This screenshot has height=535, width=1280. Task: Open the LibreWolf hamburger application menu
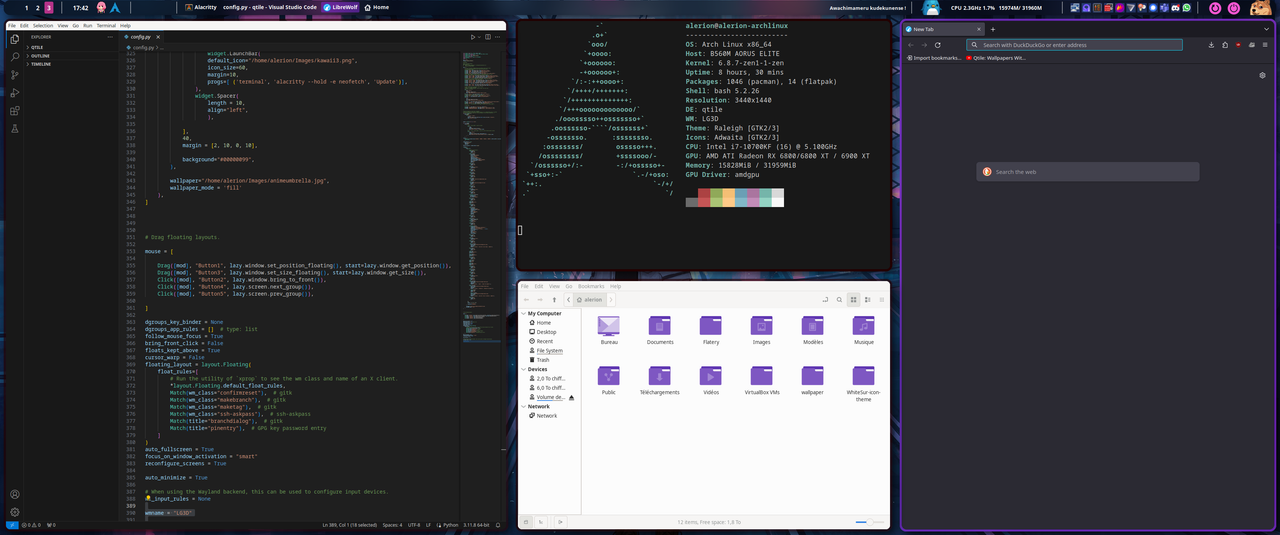coord(1265,45)
